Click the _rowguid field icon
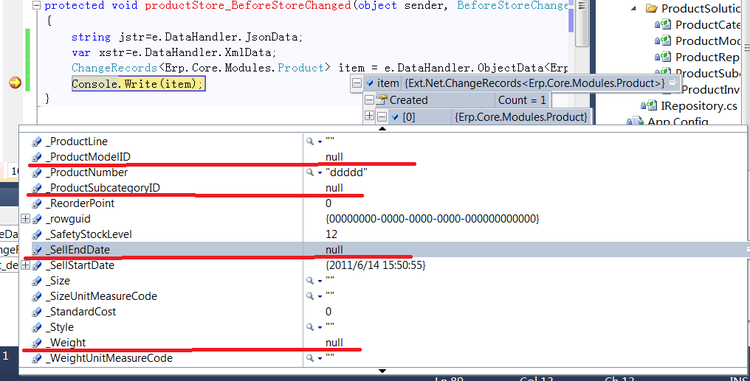750x381 pixels. (x=37, y=219)
